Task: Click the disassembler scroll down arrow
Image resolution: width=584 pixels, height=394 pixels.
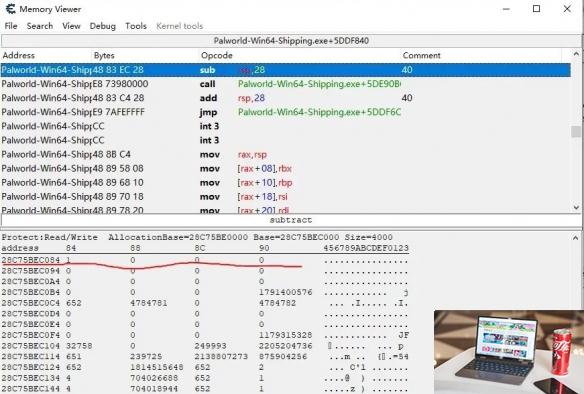Action: coord(576,207)
